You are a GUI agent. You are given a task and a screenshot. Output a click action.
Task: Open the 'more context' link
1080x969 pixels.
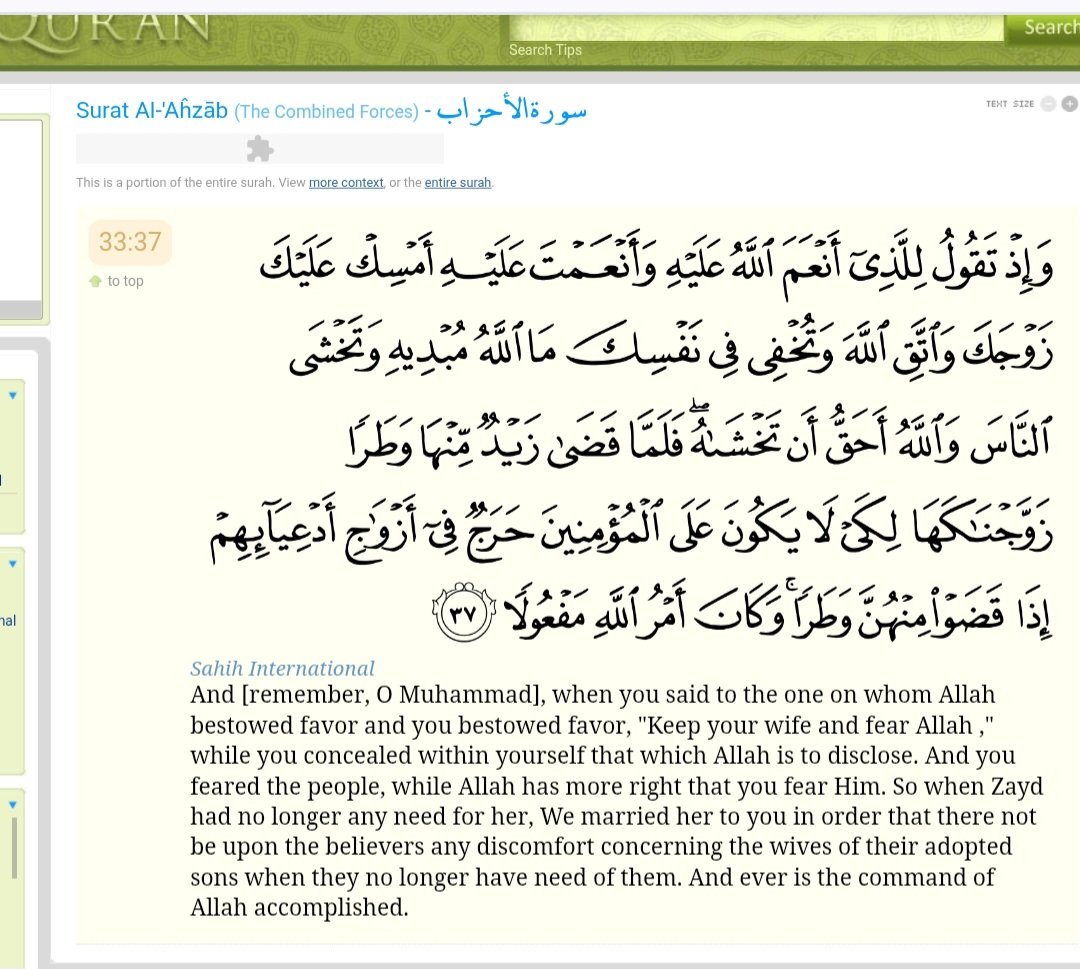point(346,183)
